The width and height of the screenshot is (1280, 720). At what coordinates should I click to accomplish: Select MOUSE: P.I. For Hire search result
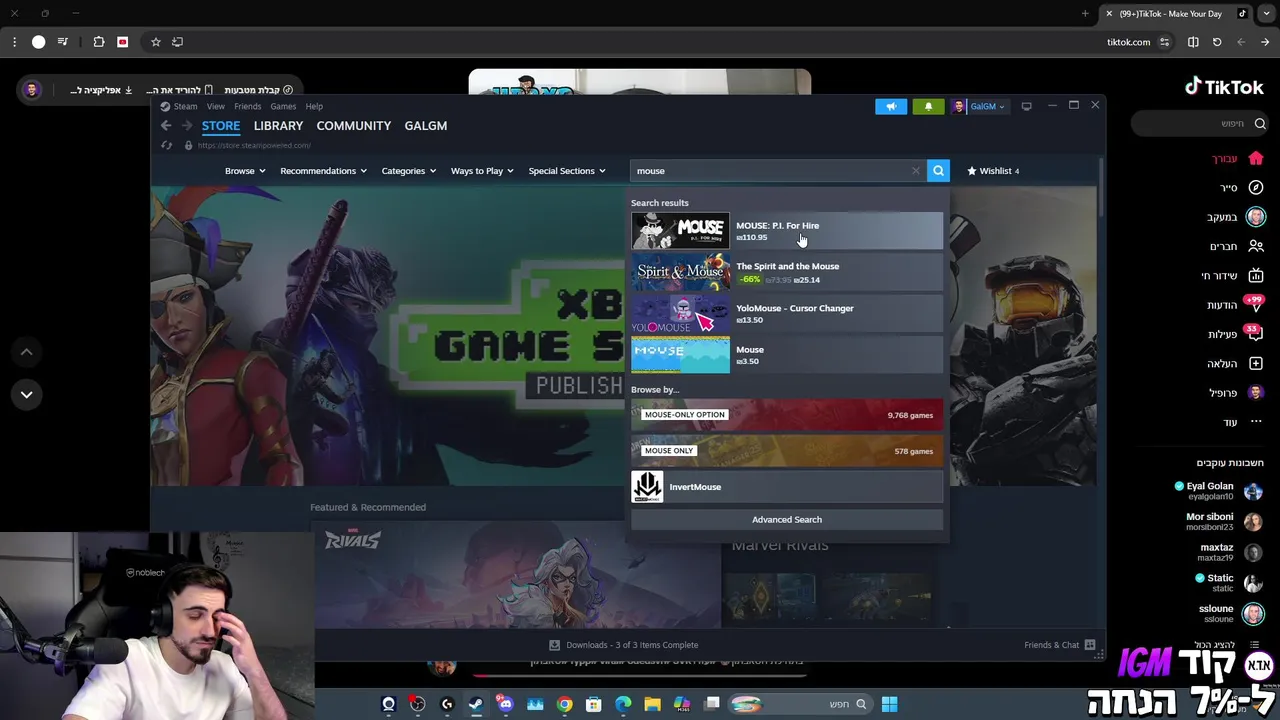(x=787, y=231)
